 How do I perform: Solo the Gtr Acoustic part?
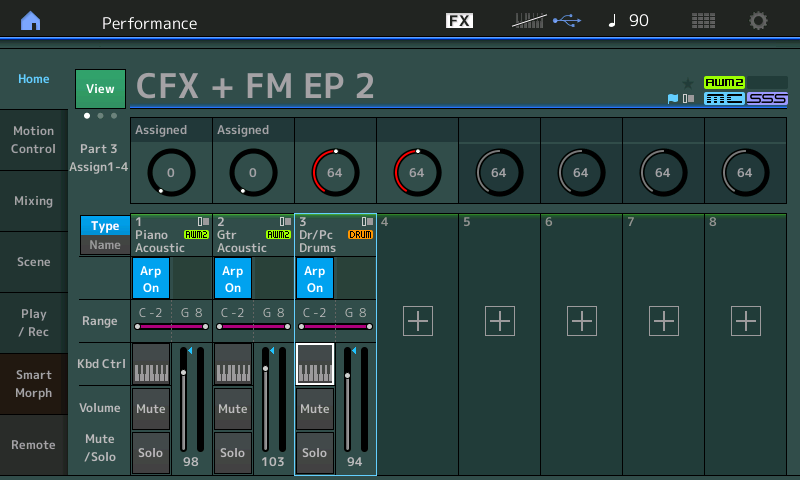233,452
